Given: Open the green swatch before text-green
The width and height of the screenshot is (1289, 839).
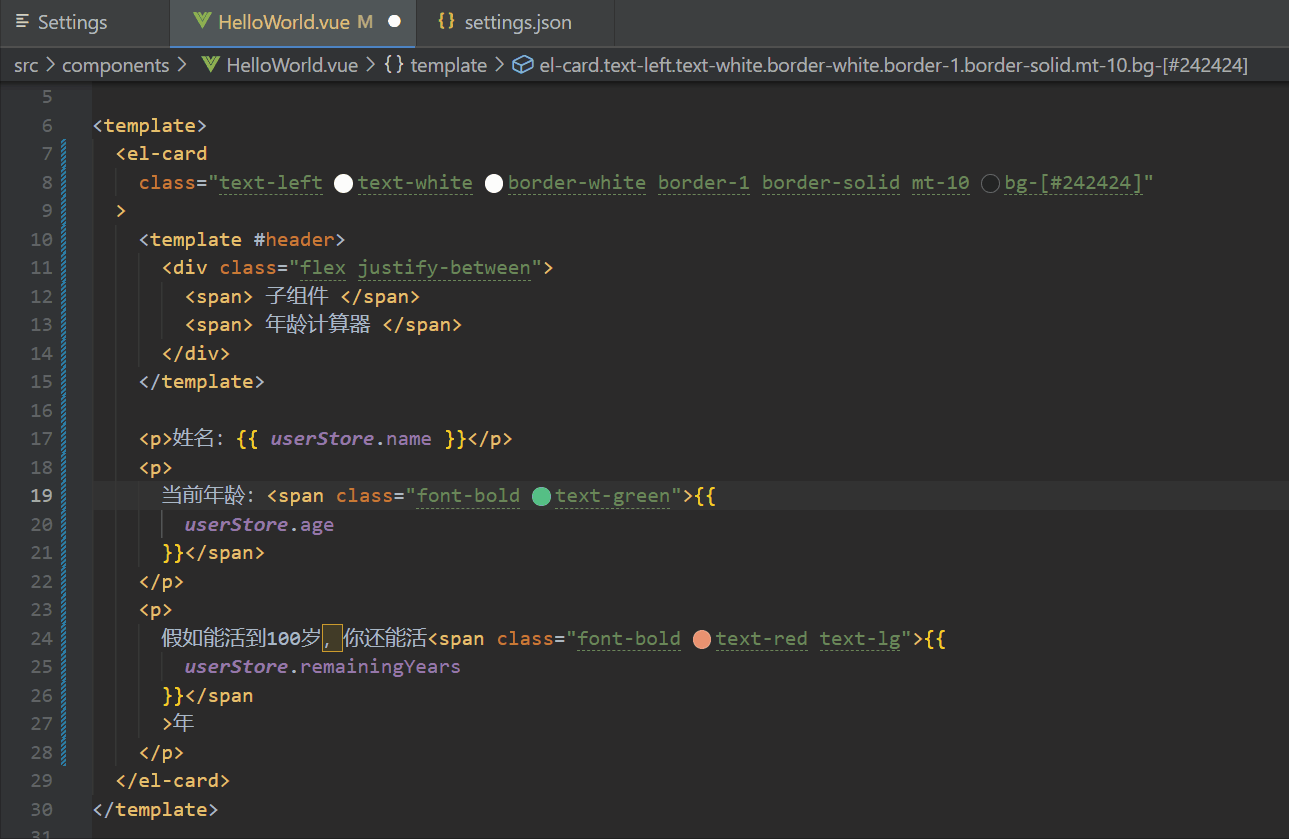Looking at the screenshot, I should [x=541, y=496].
